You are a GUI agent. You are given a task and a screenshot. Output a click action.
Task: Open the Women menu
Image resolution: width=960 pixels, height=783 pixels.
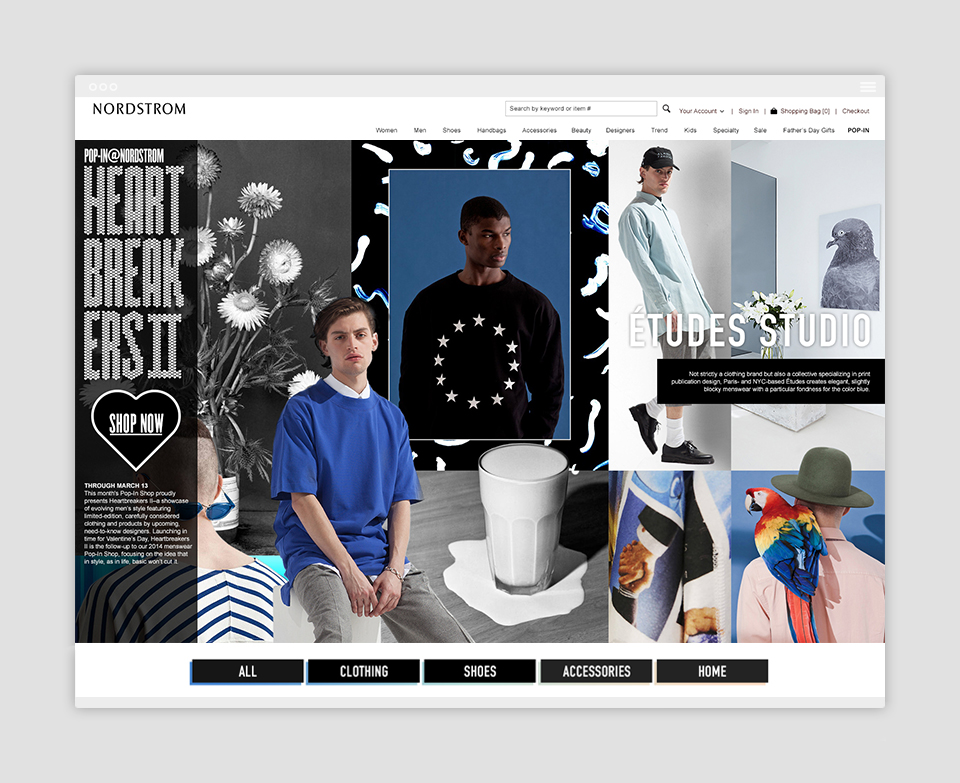pyautogui.click(x=386, y=130)
